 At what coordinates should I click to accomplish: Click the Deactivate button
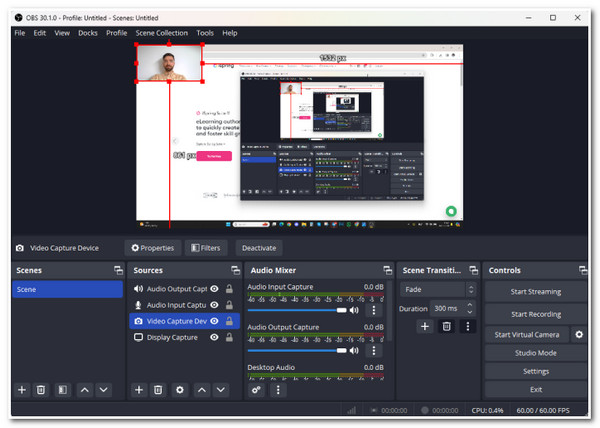coord(259,248)
